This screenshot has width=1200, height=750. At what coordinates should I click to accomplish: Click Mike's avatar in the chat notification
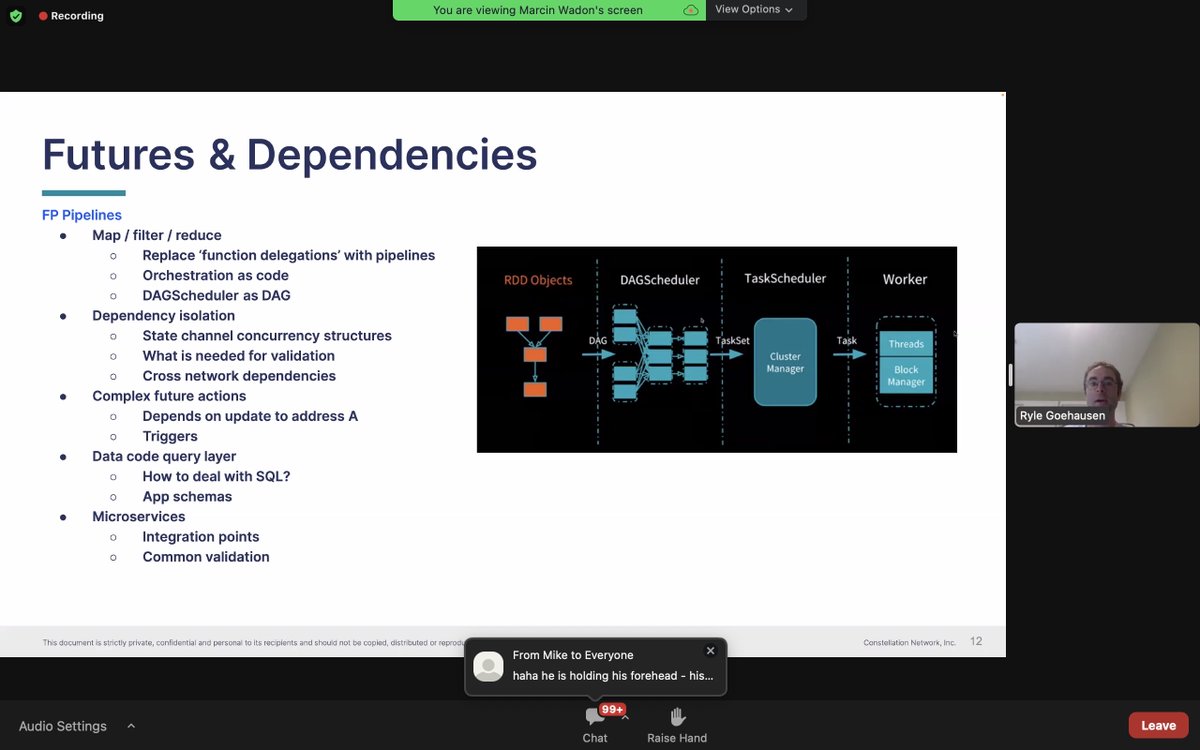pyautogui.click(x=488, y=666)
